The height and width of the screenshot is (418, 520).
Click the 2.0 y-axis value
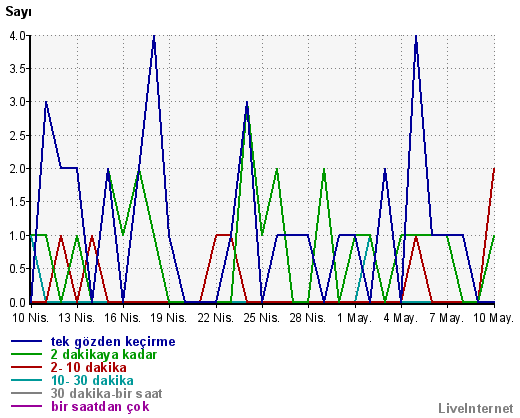click(18, 169)
